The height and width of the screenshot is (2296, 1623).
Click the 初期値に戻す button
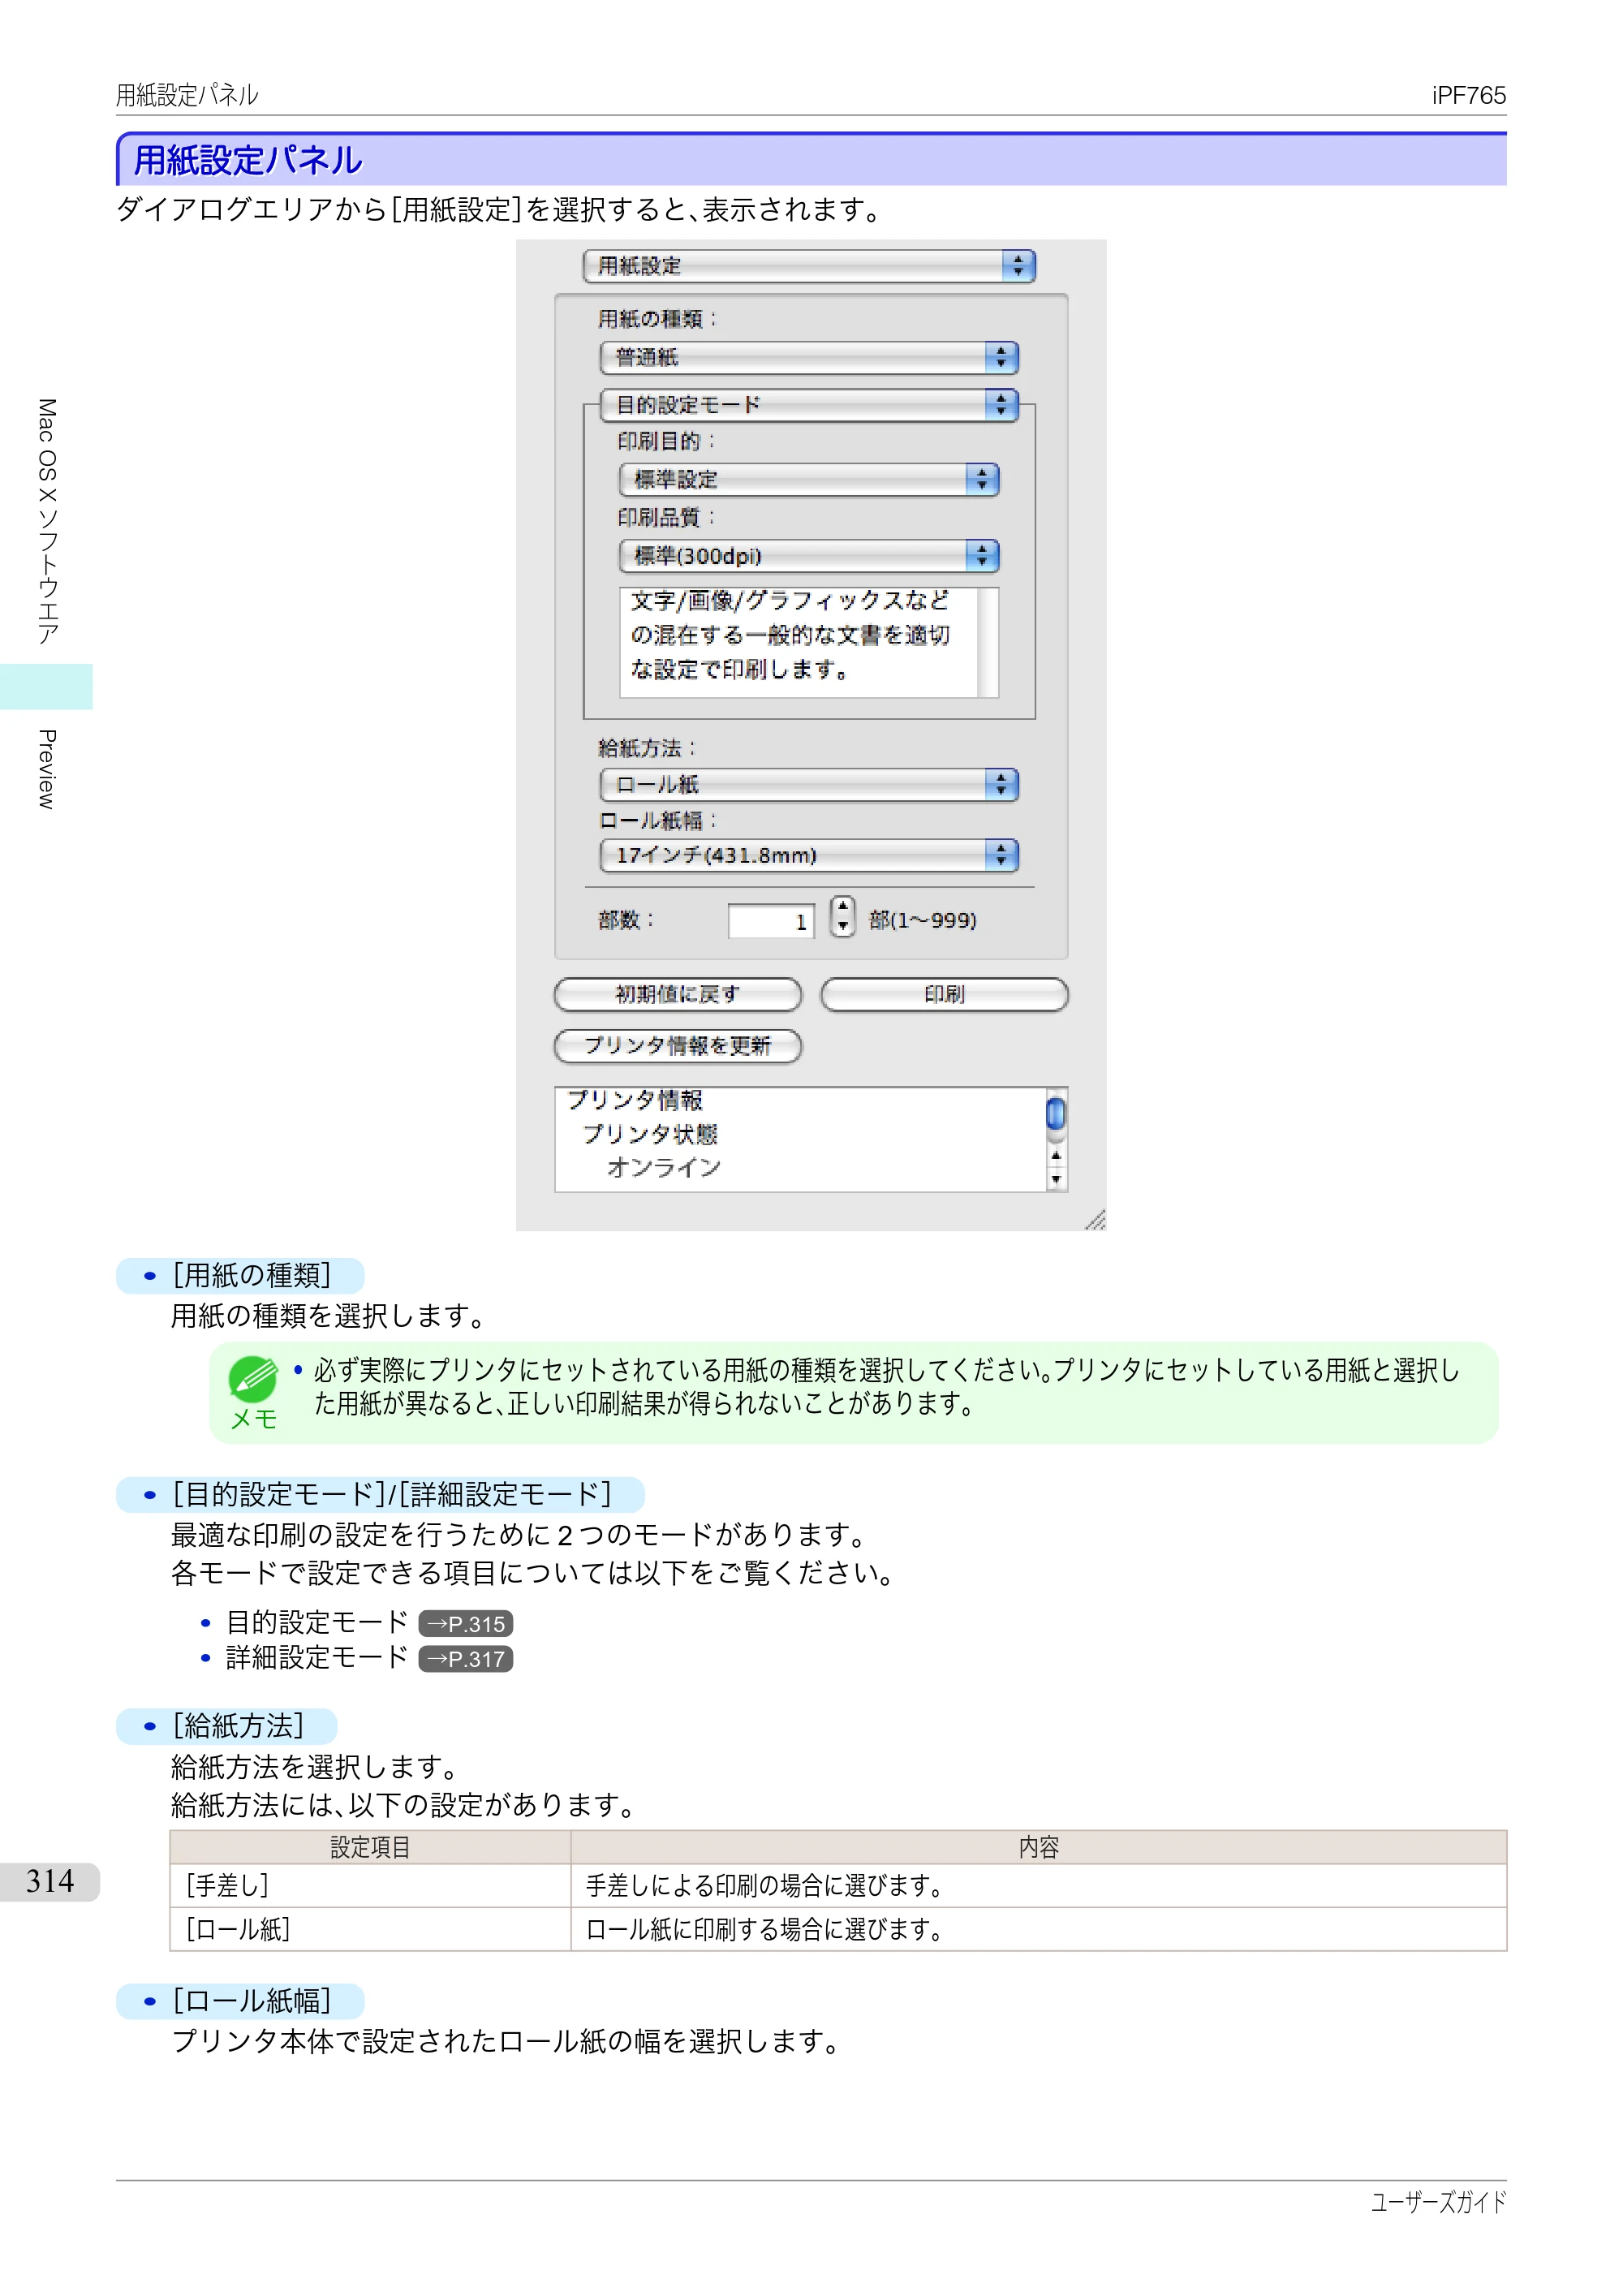[678, 995]
